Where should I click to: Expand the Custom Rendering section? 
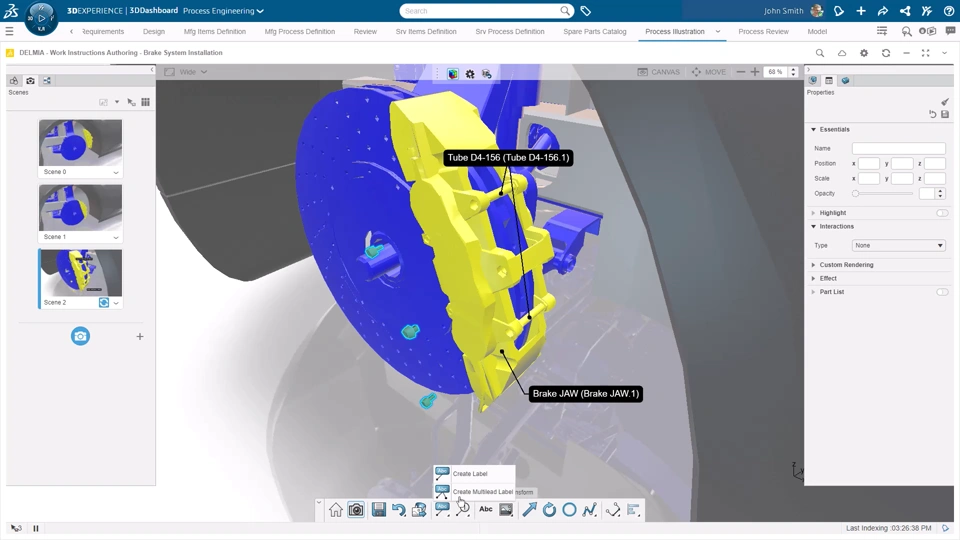814,265
